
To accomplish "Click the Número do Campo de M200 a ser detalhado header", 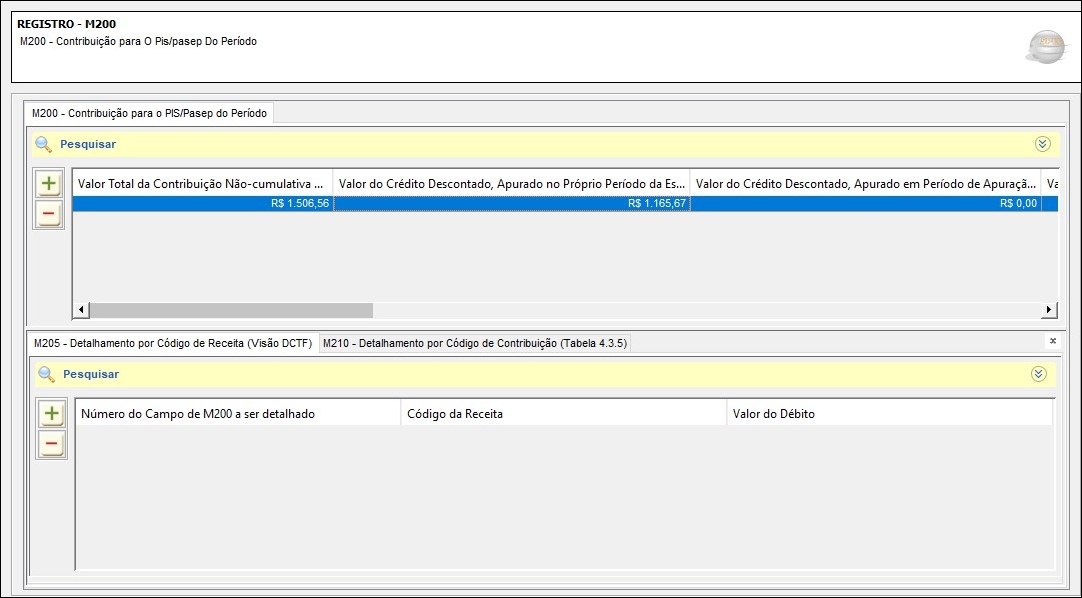I will click(238, 414).
